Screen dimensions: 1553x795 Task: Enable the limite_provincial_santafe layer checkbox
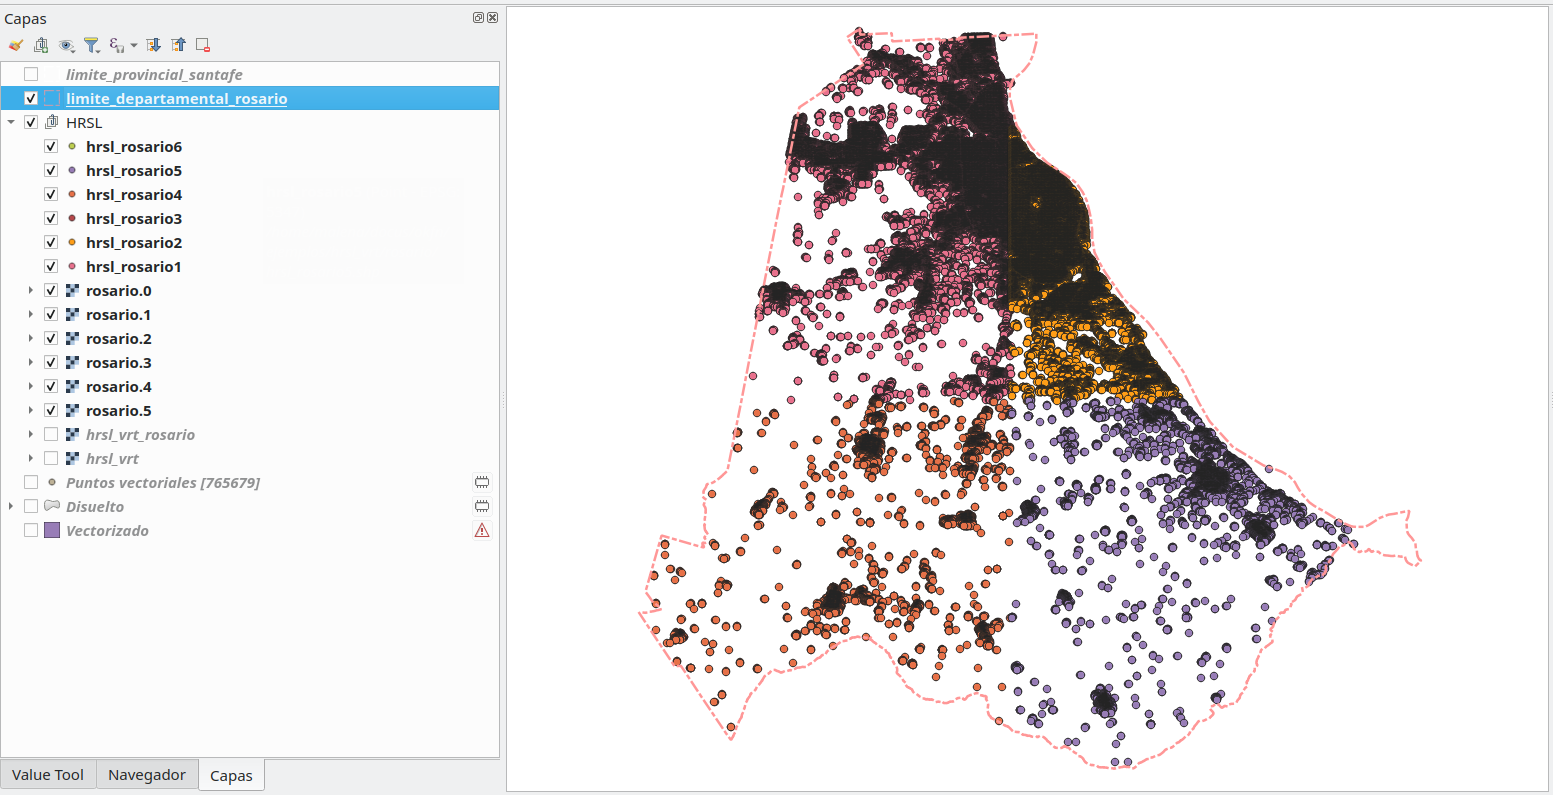[x=31, y=75]
